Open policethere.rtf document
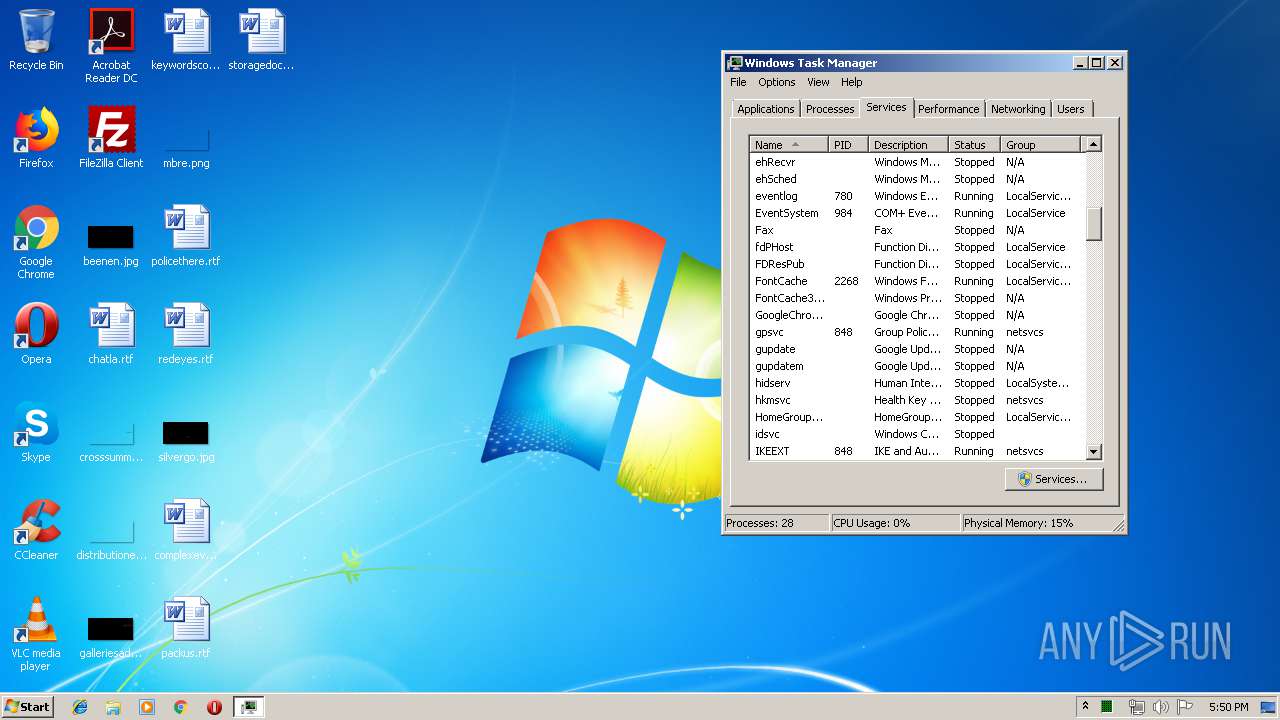The height and width of the screenshot is (720, 1280). [186, 236]
